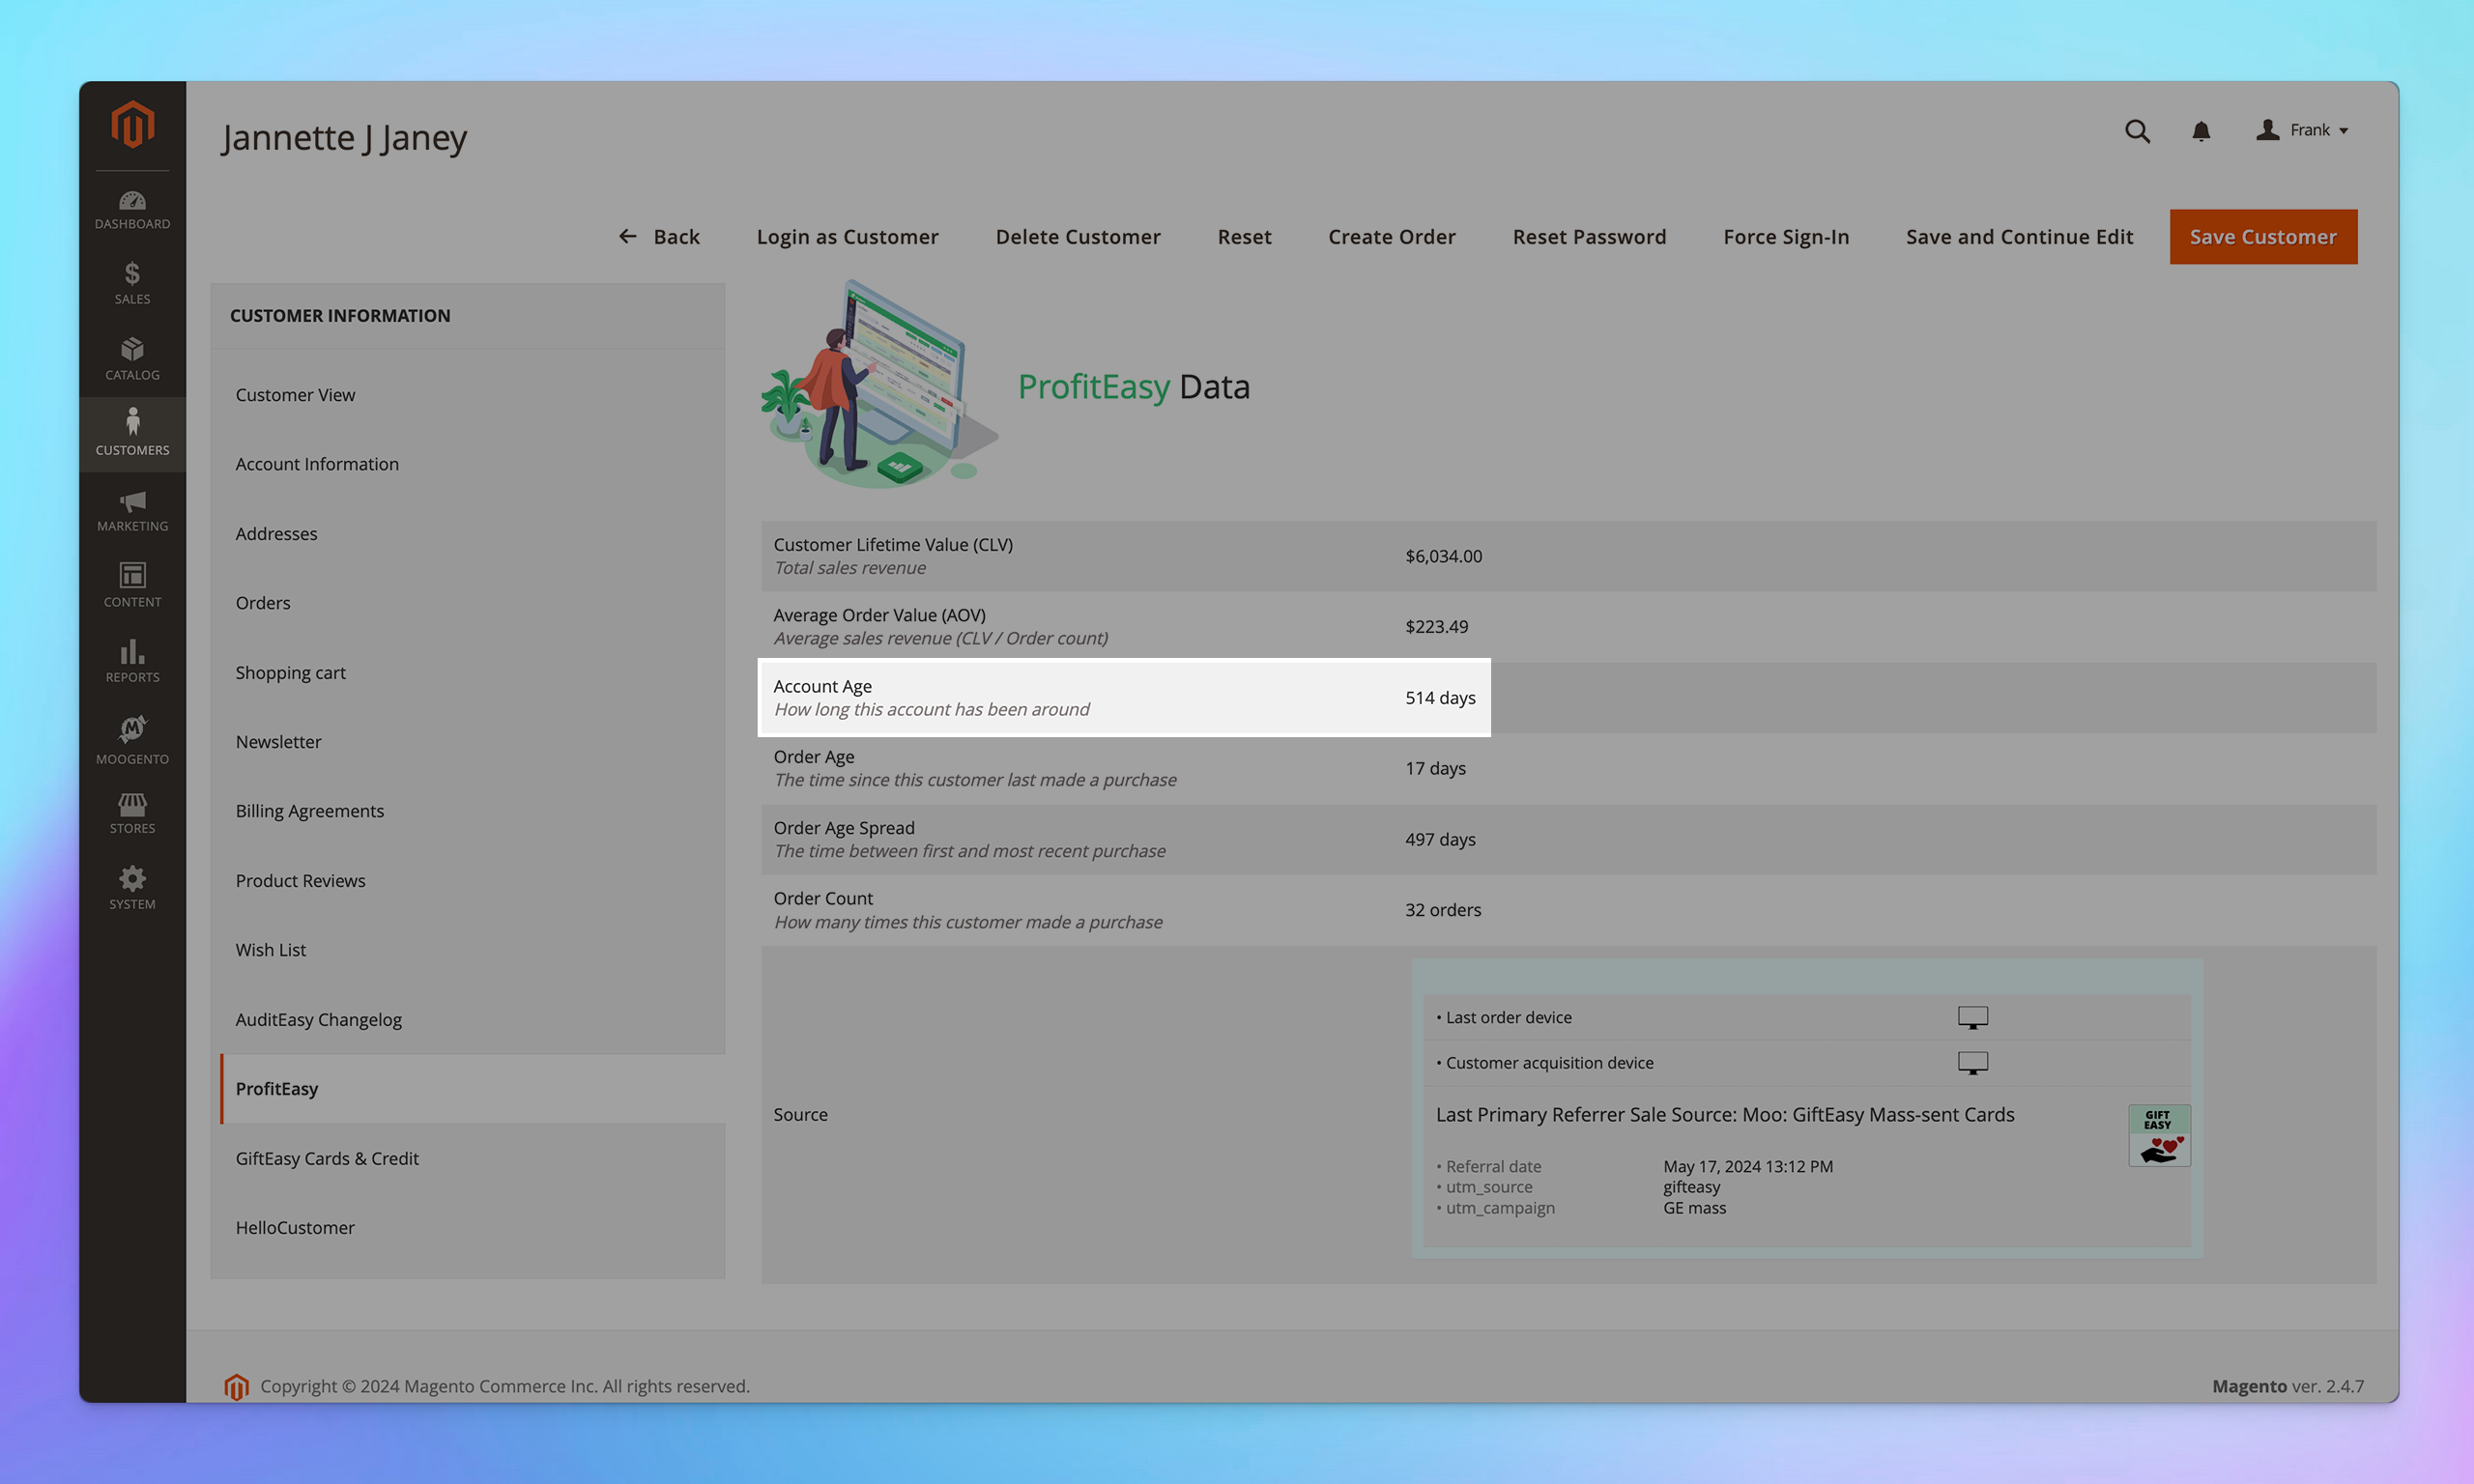Open the Sales menu
The height and width of the screenshot is (1484, 2474).
(132, 284)
